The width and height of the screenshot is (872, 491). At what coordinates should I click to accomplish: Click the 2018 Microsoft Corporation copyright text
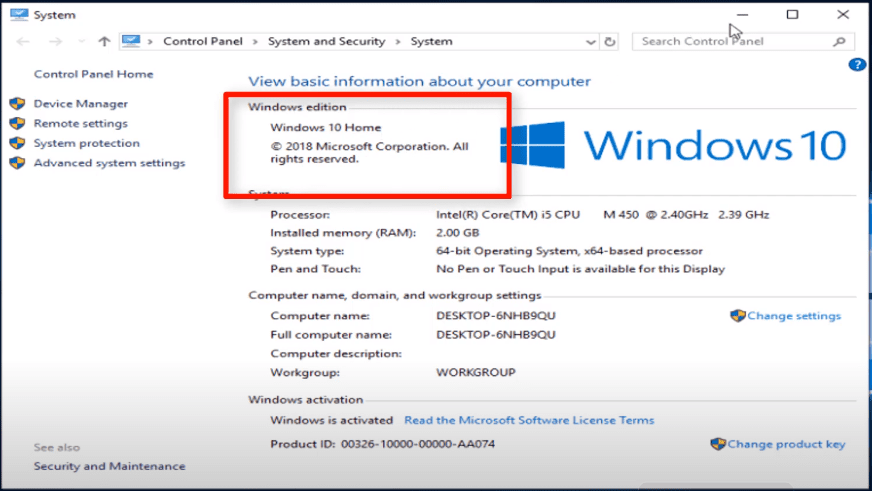[x=369, y=152]
